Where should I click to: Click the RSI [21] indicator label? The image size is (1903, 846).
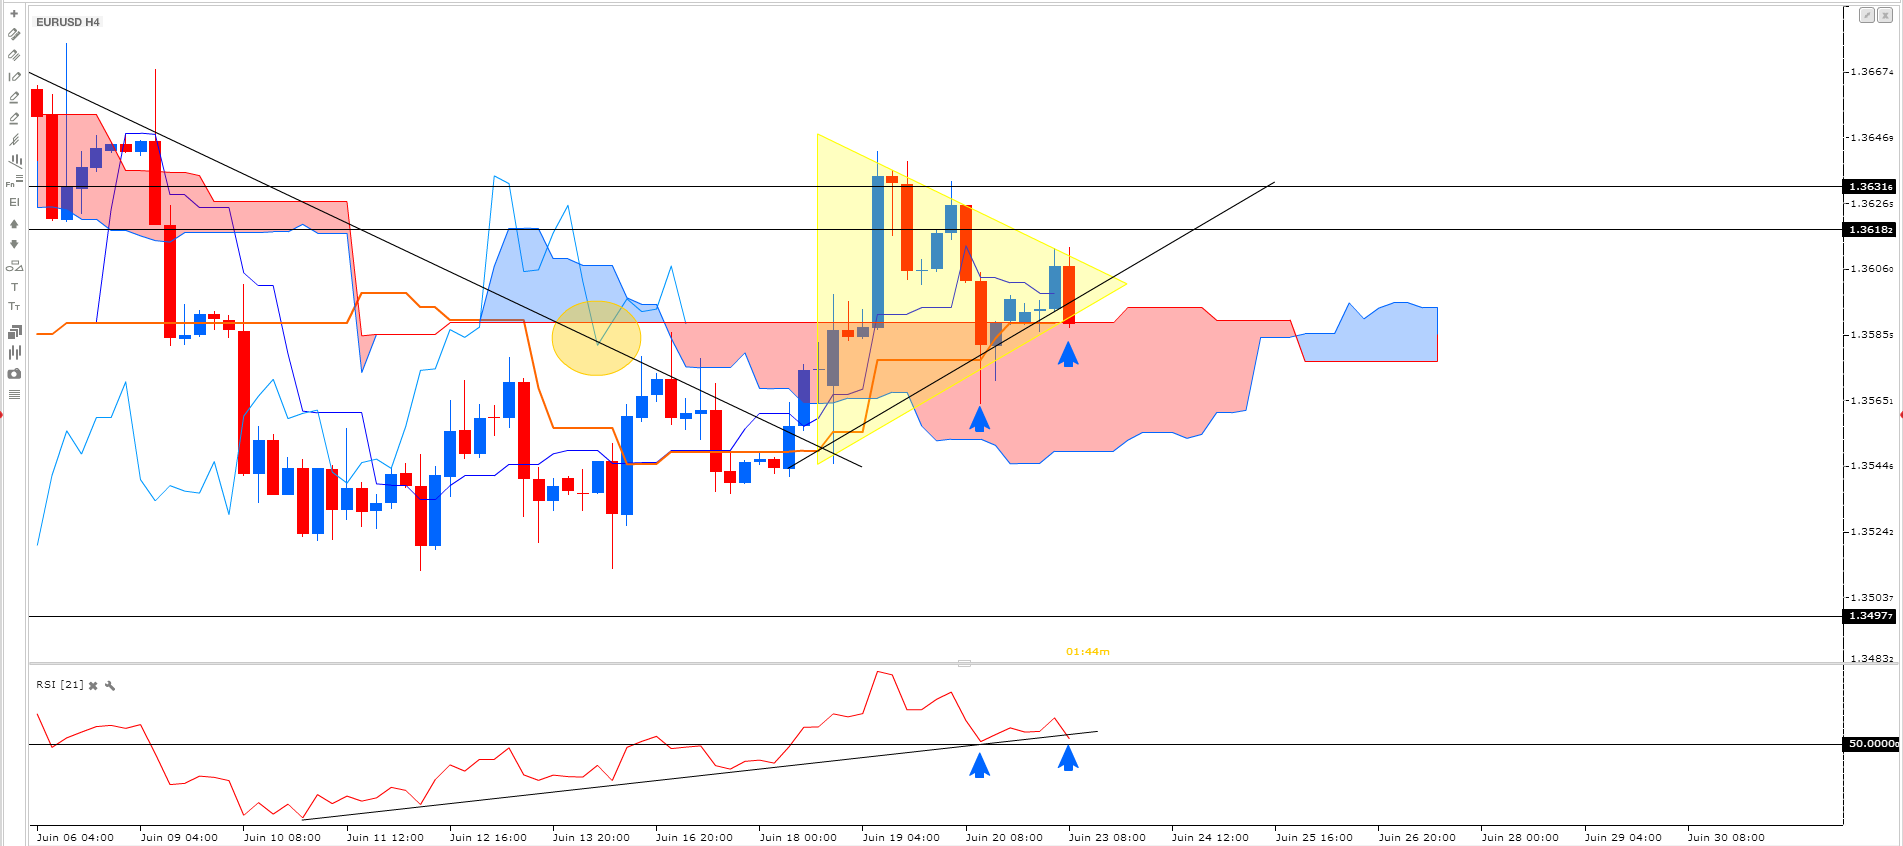click(x=60, y=685)
